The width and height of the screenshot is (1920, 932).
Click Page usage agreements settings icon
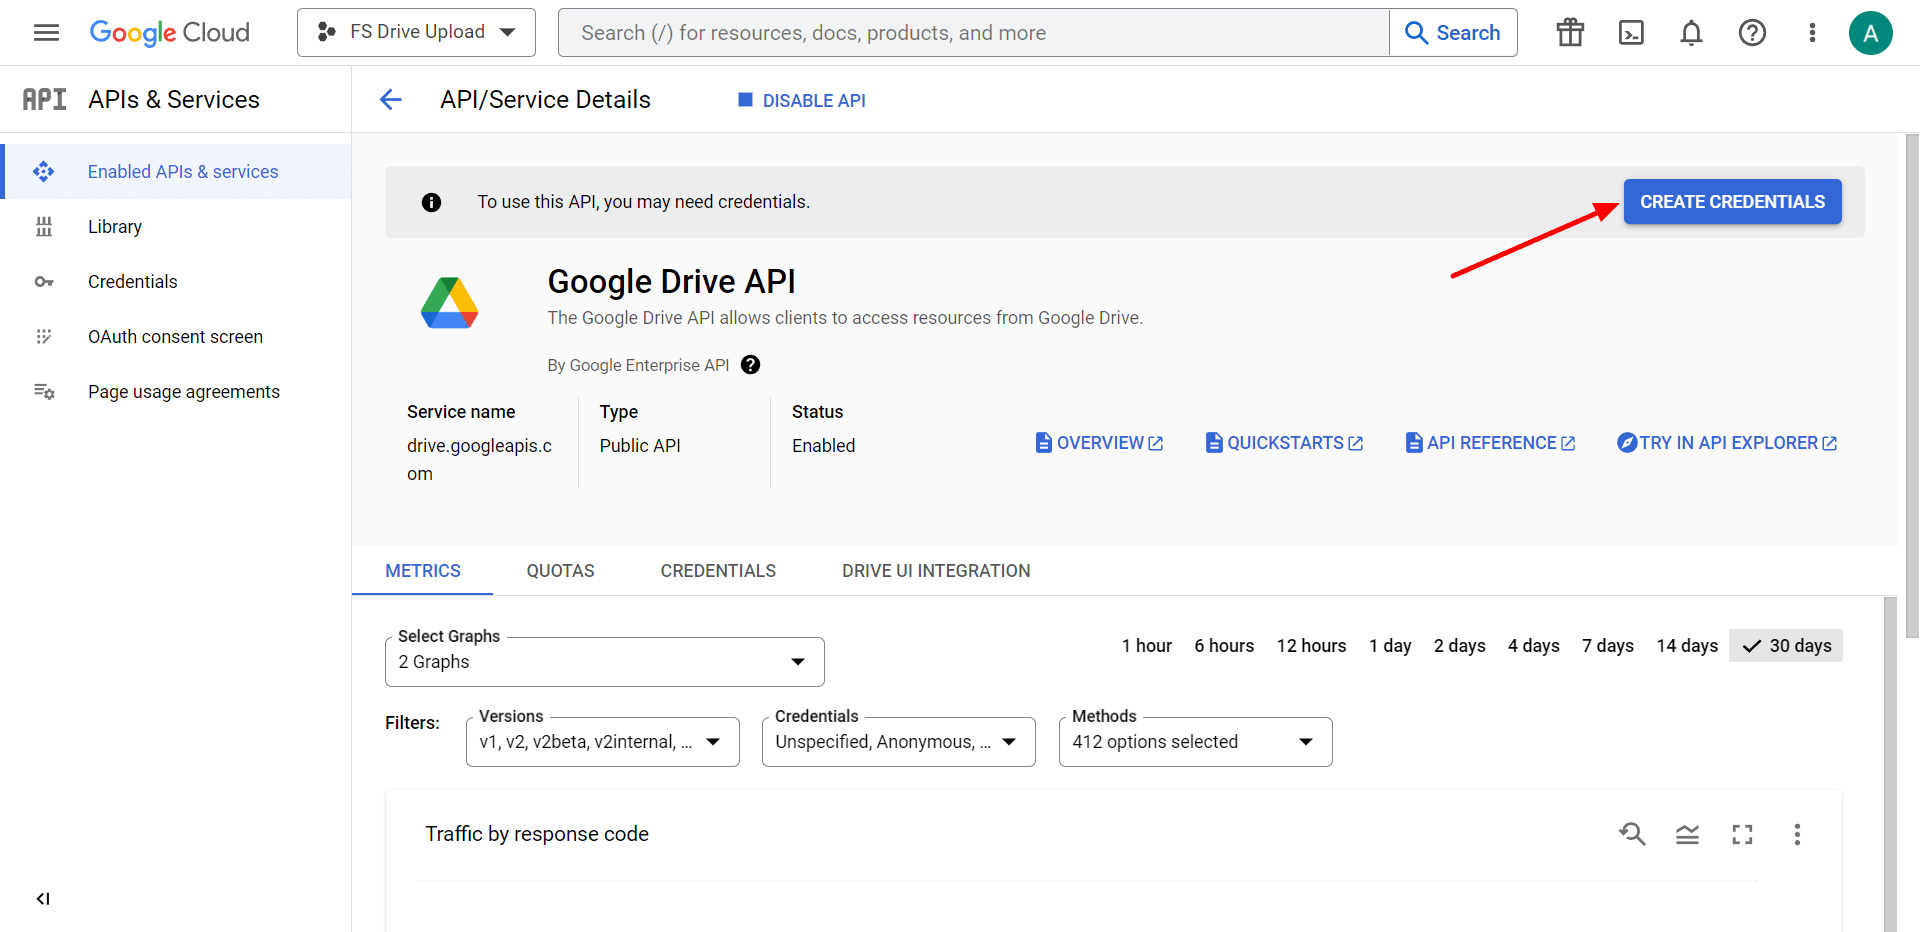pos(44,392)
